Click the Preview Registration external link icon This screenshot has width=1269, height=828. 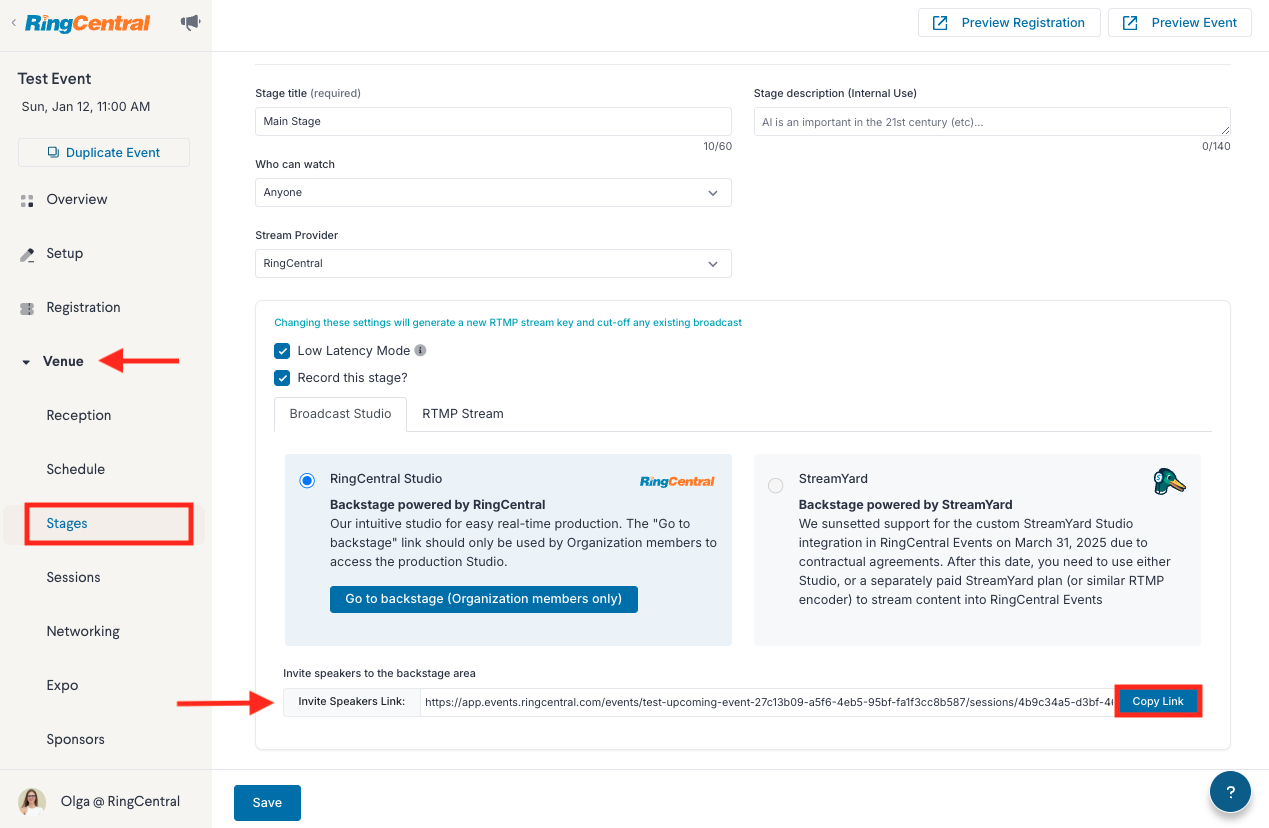(x=940, y=23)
